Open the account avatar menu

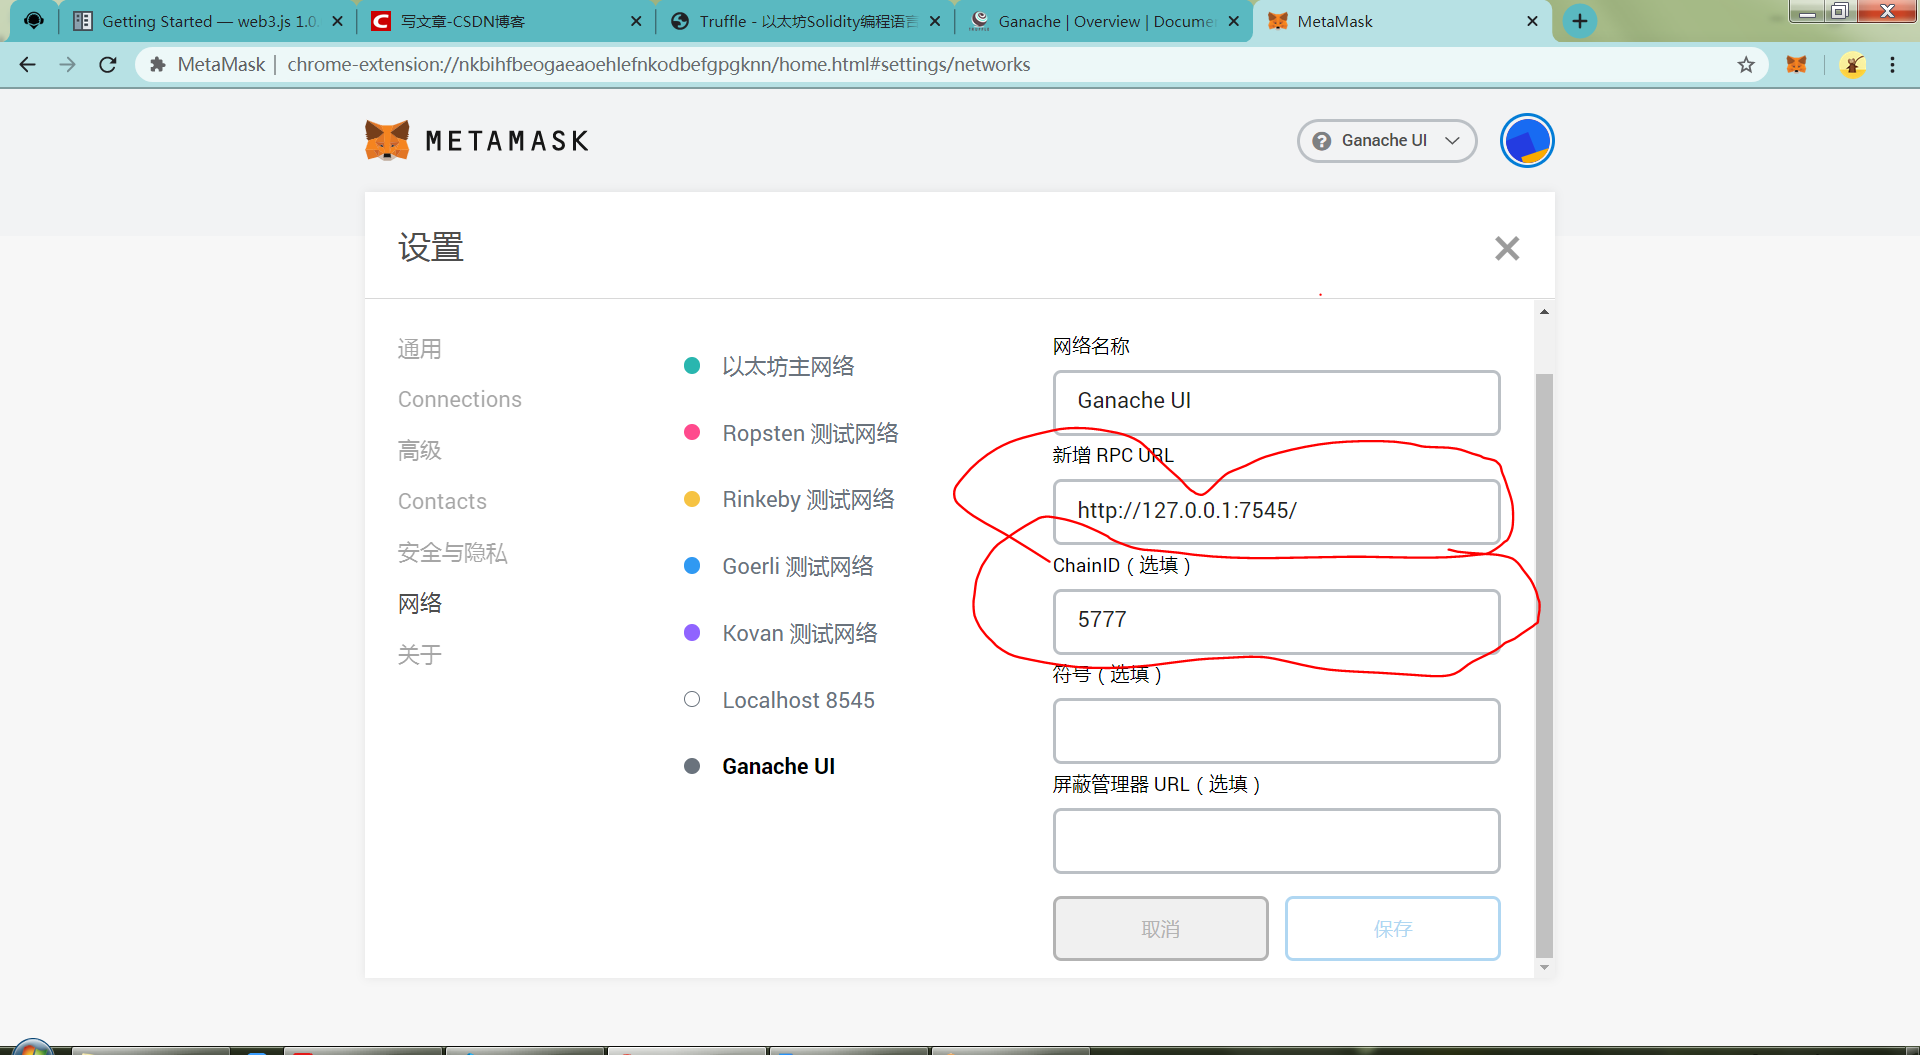tap(1525, 140)
